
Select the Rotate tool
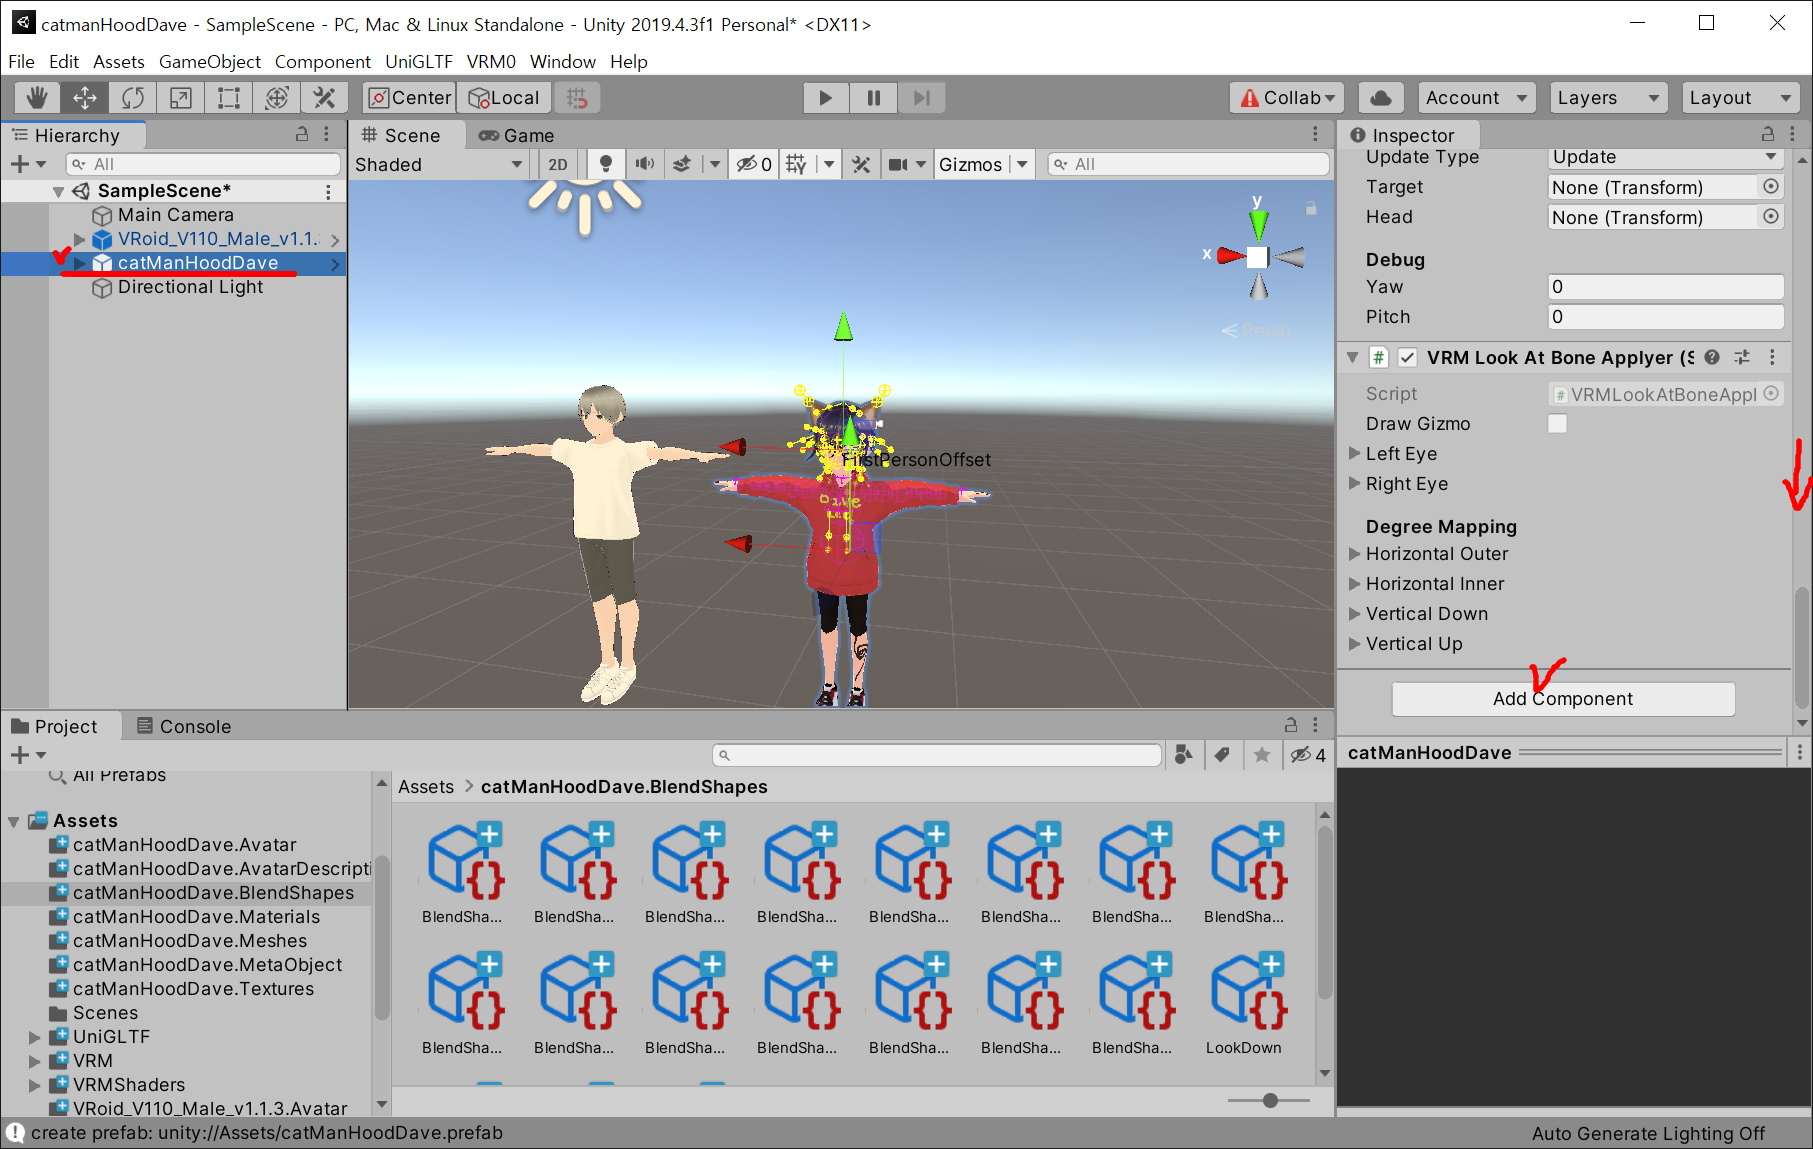132,98
